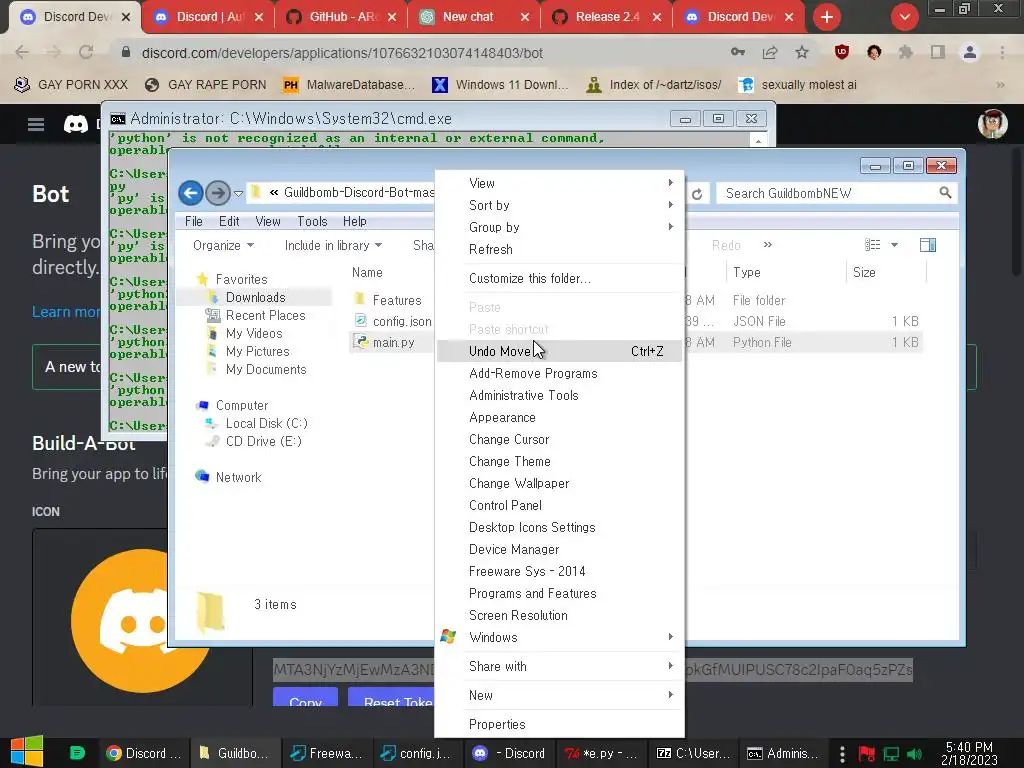Open the Windows 11 Download bookmark

[500, 85]
